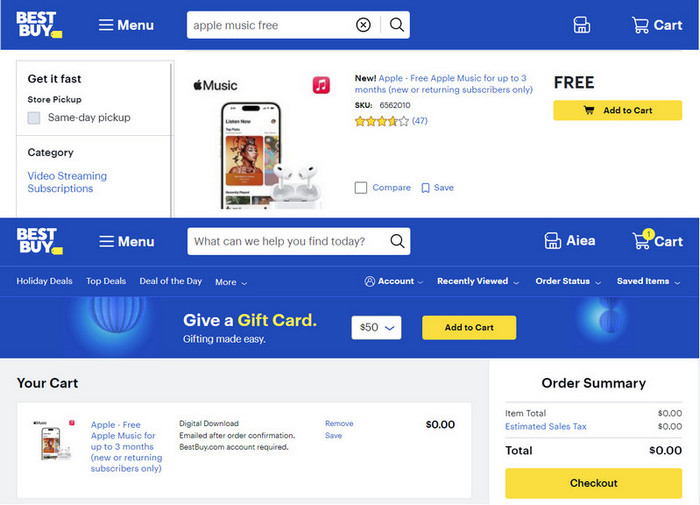
Task: Click the Best Buy logo in the lower header
Action: 39,241
